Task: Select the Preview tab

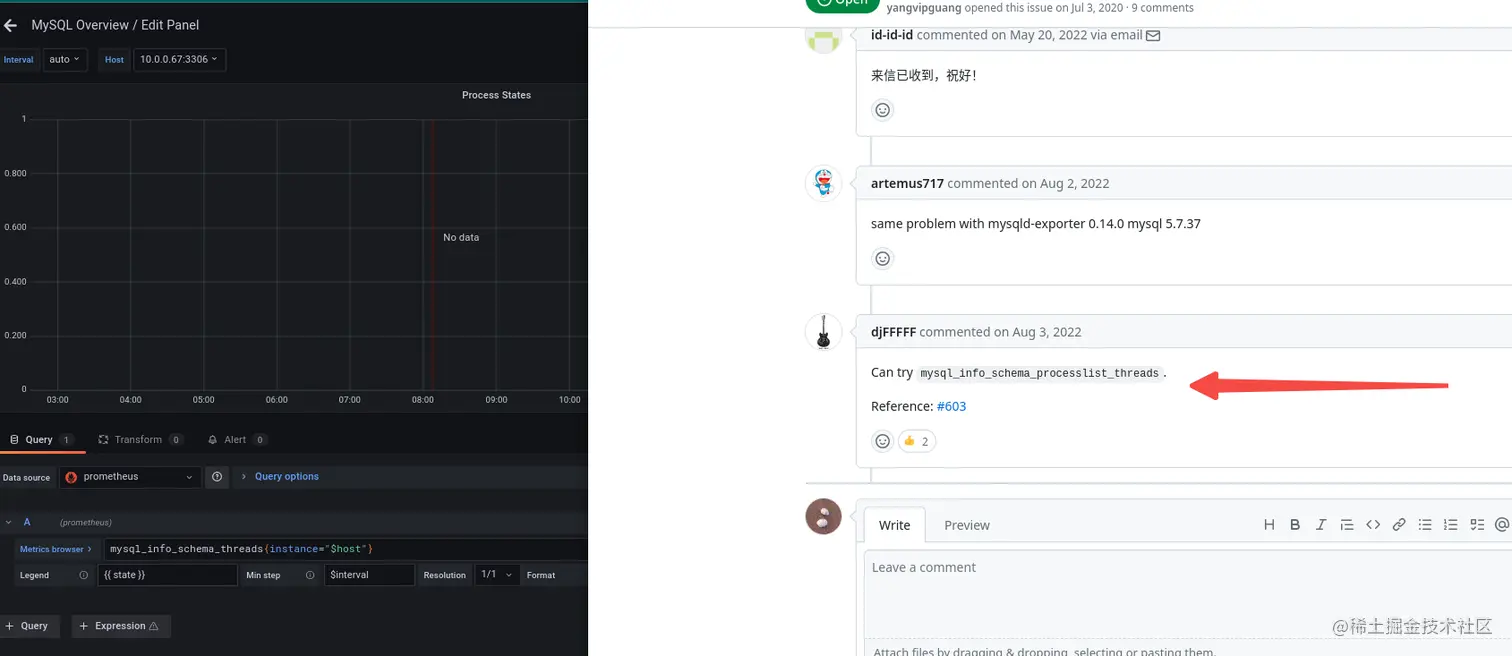Action: pos(967,525)
